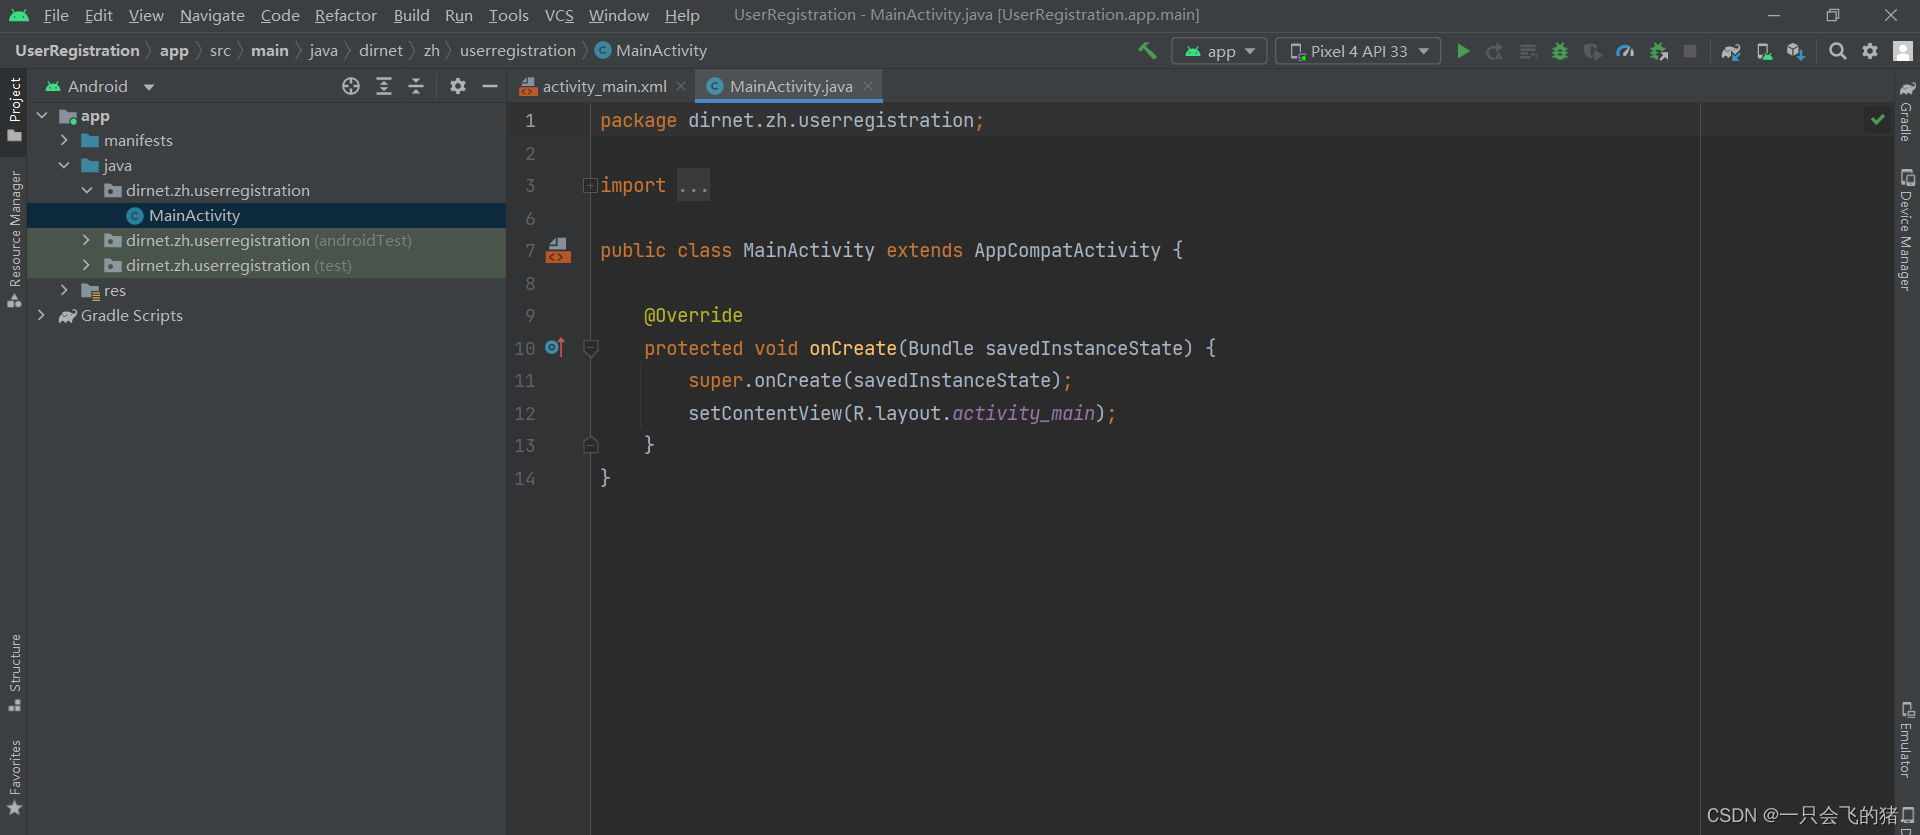Toggle the Structure tool window
This screenshot has height=835, width=1920.
point(14,671)
